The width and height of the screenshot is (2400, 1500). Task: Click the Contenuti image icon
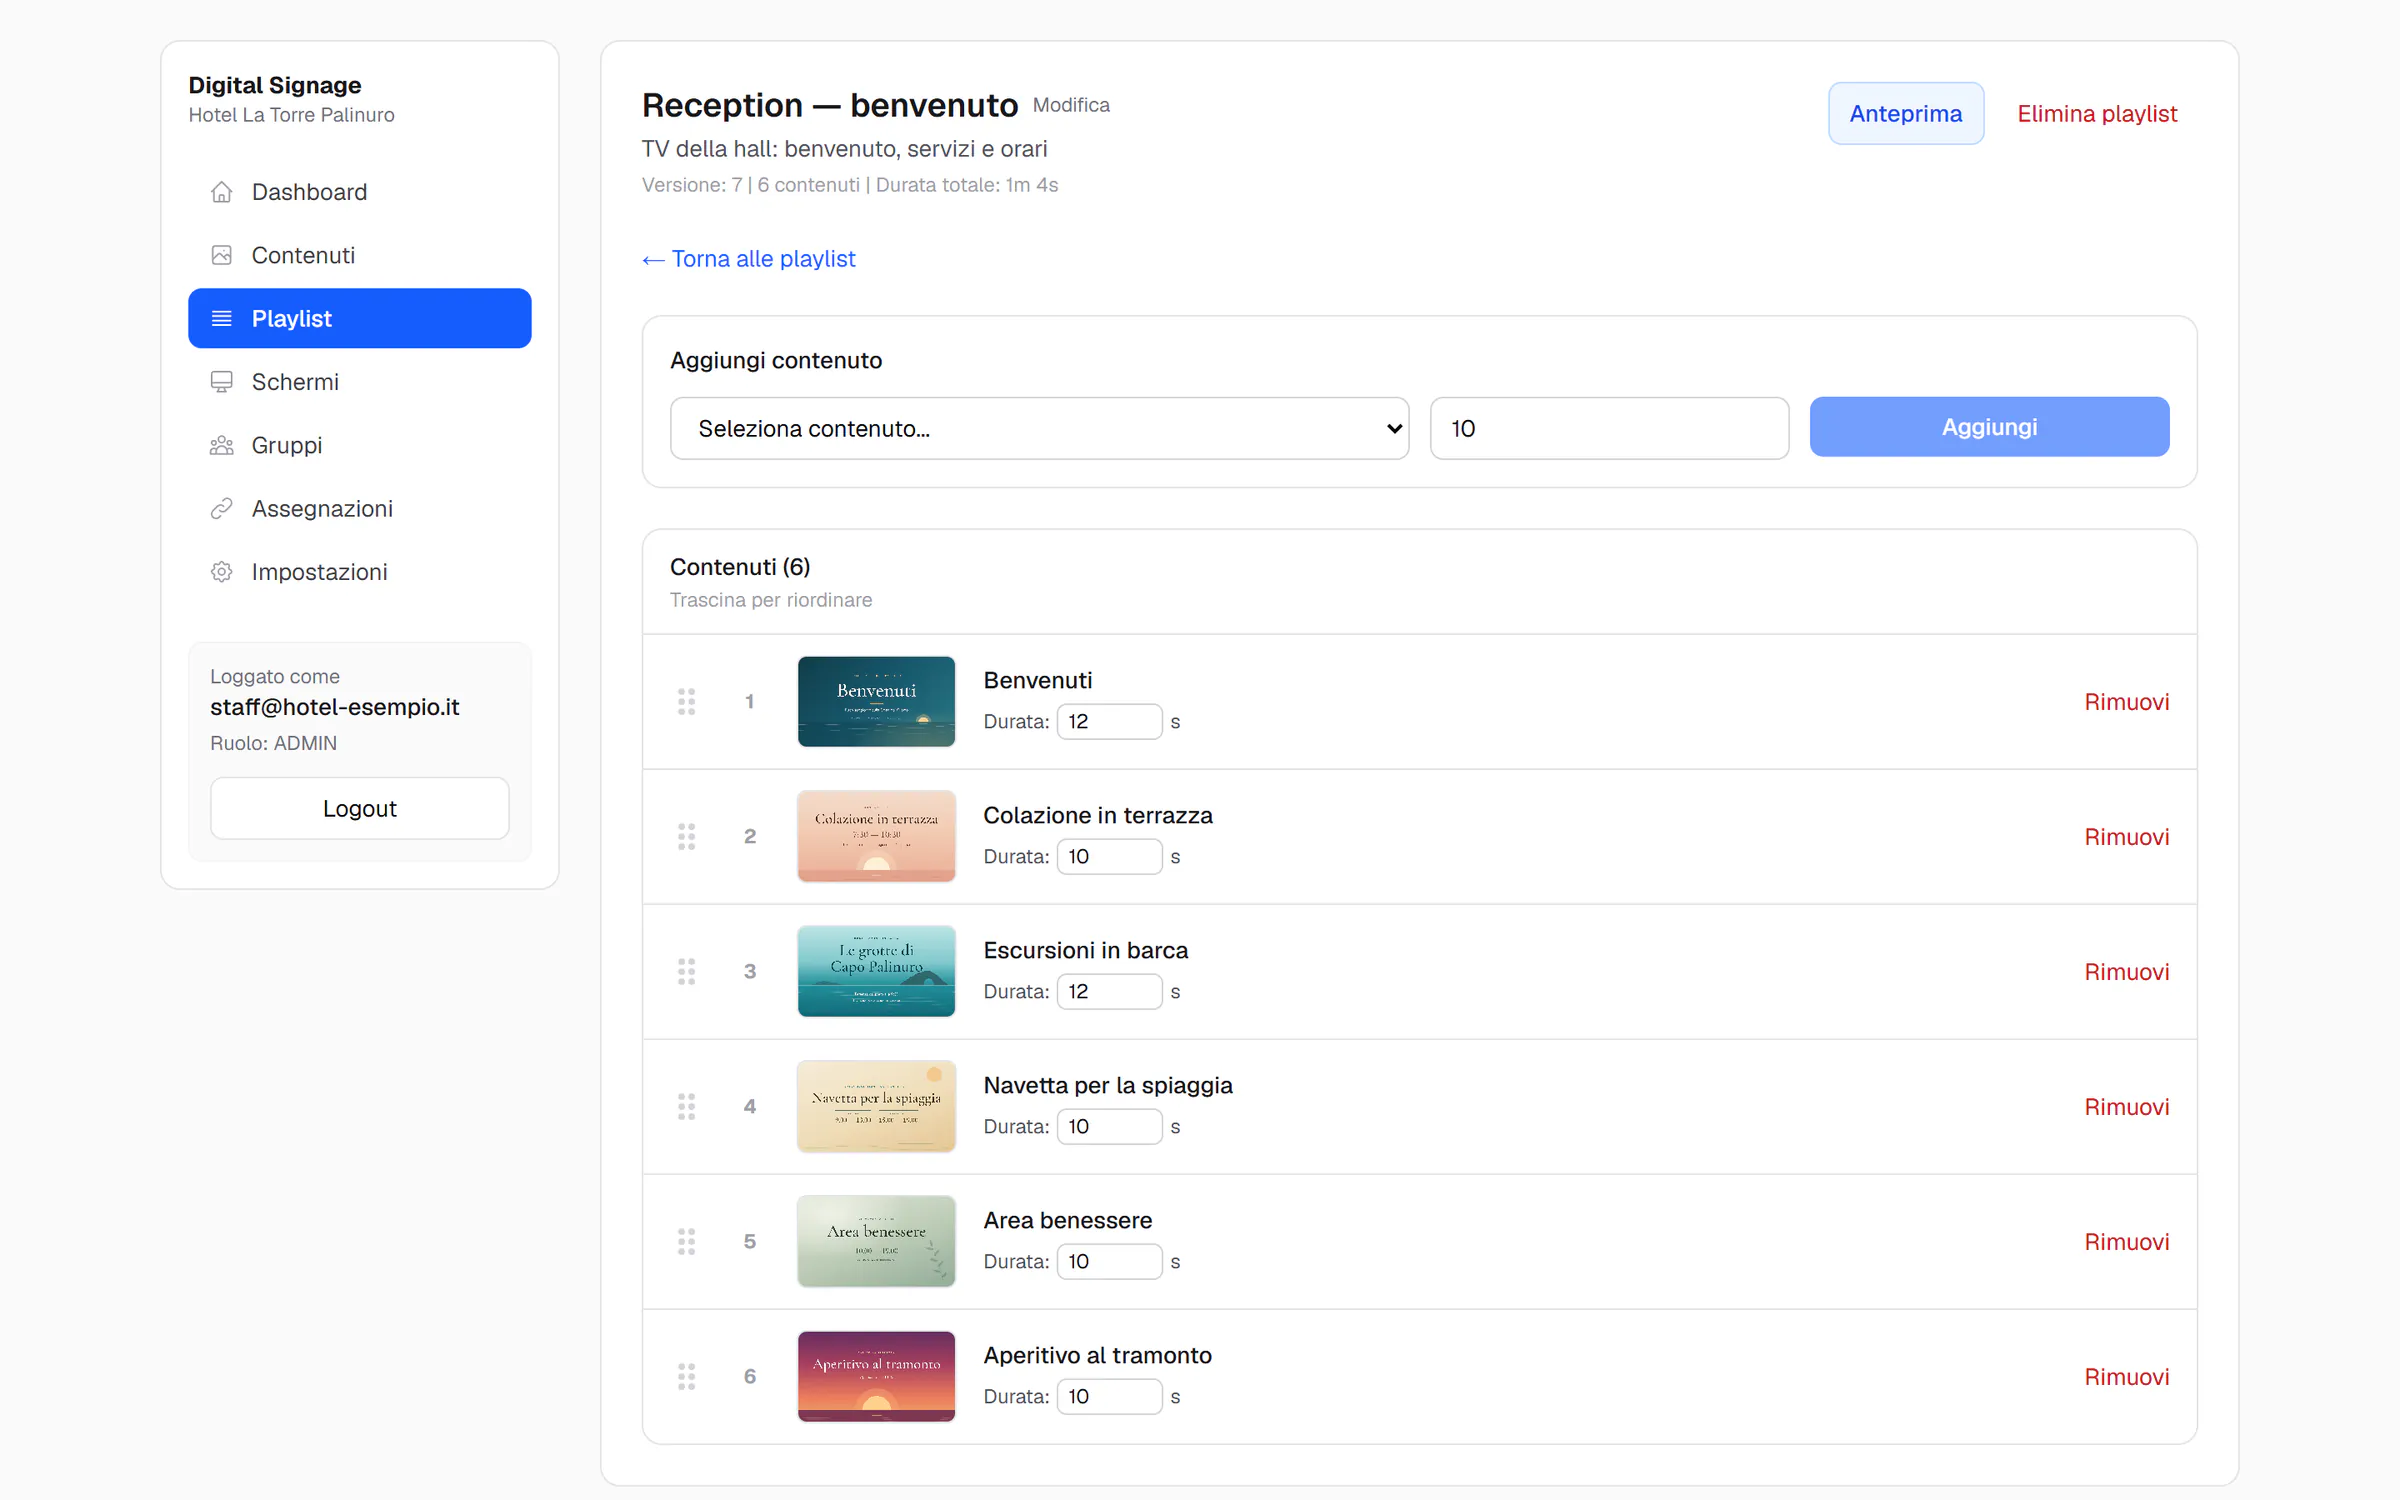click(222, 255)
